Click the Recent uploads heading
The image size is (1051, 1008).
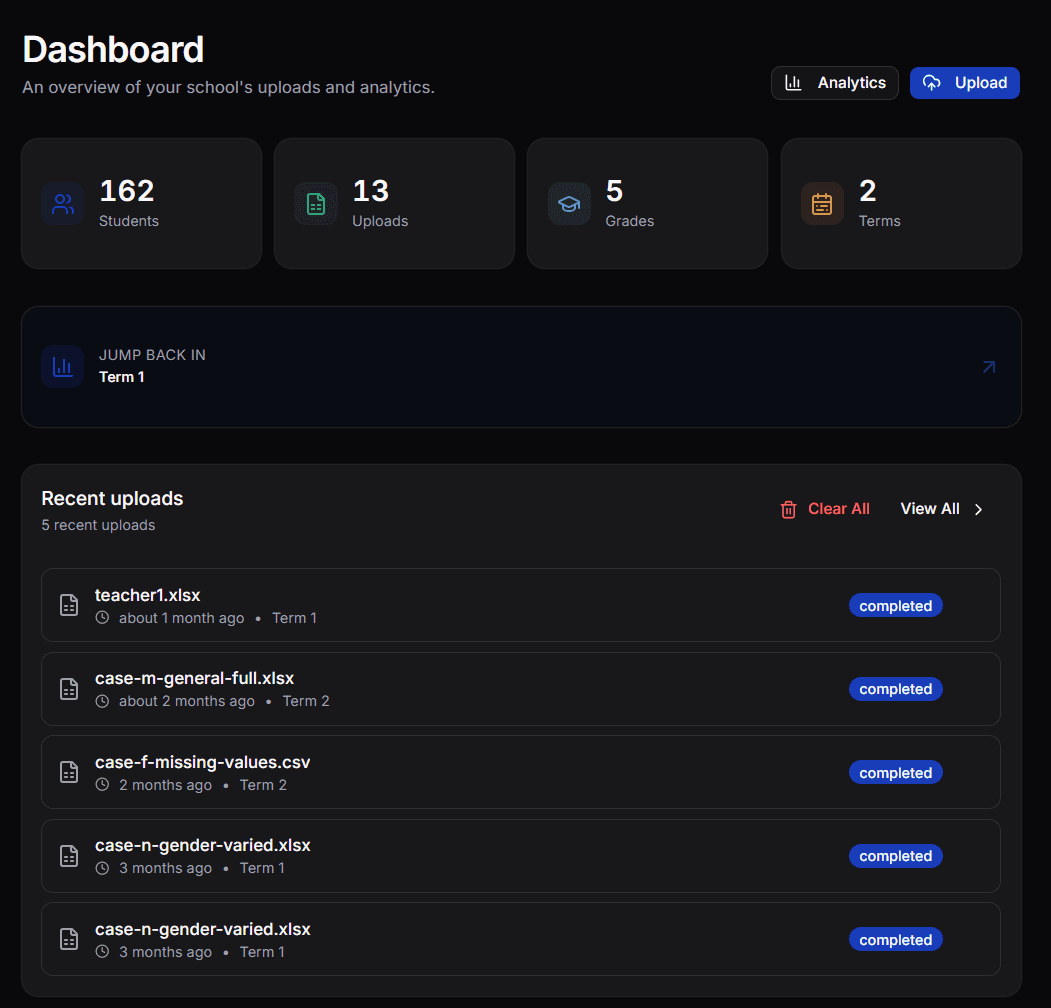point(112,499)
